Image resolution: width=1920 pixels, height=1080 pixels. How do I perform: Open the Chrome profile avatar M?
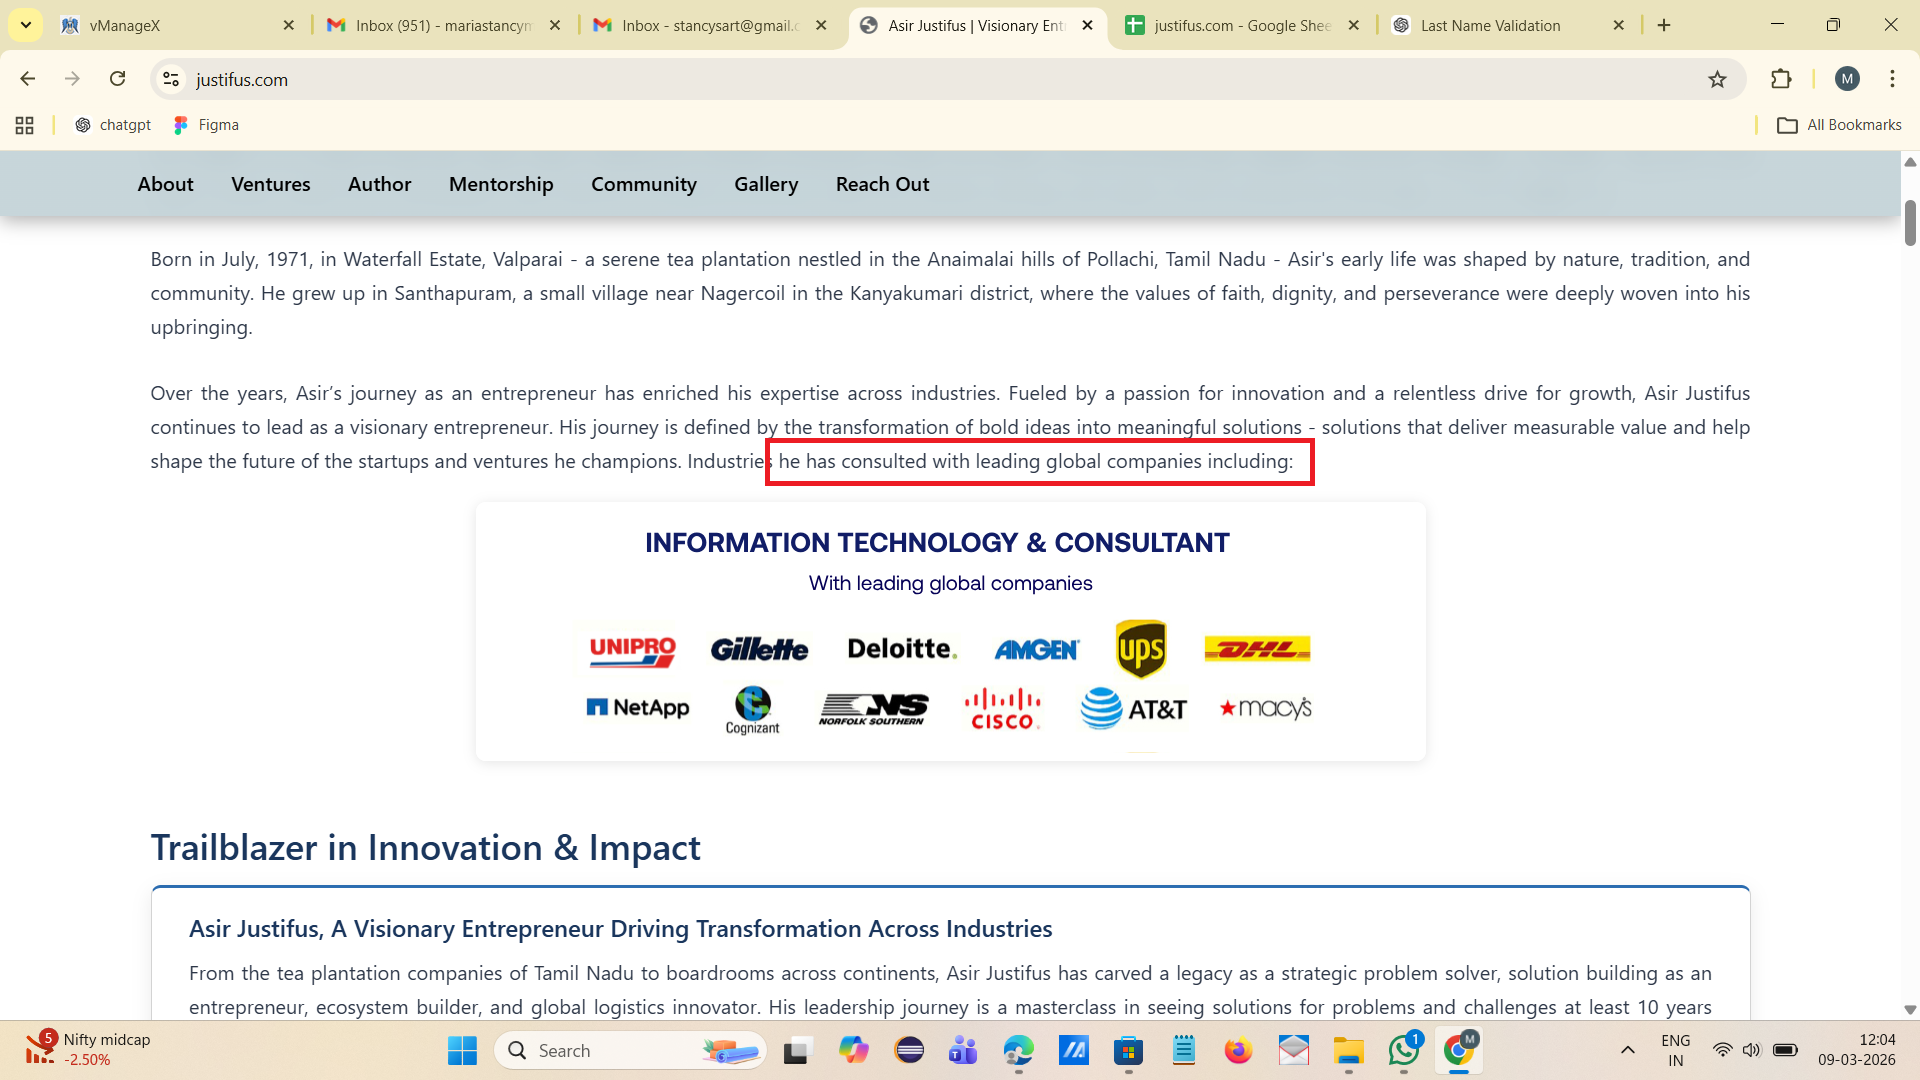point(1847,79)
